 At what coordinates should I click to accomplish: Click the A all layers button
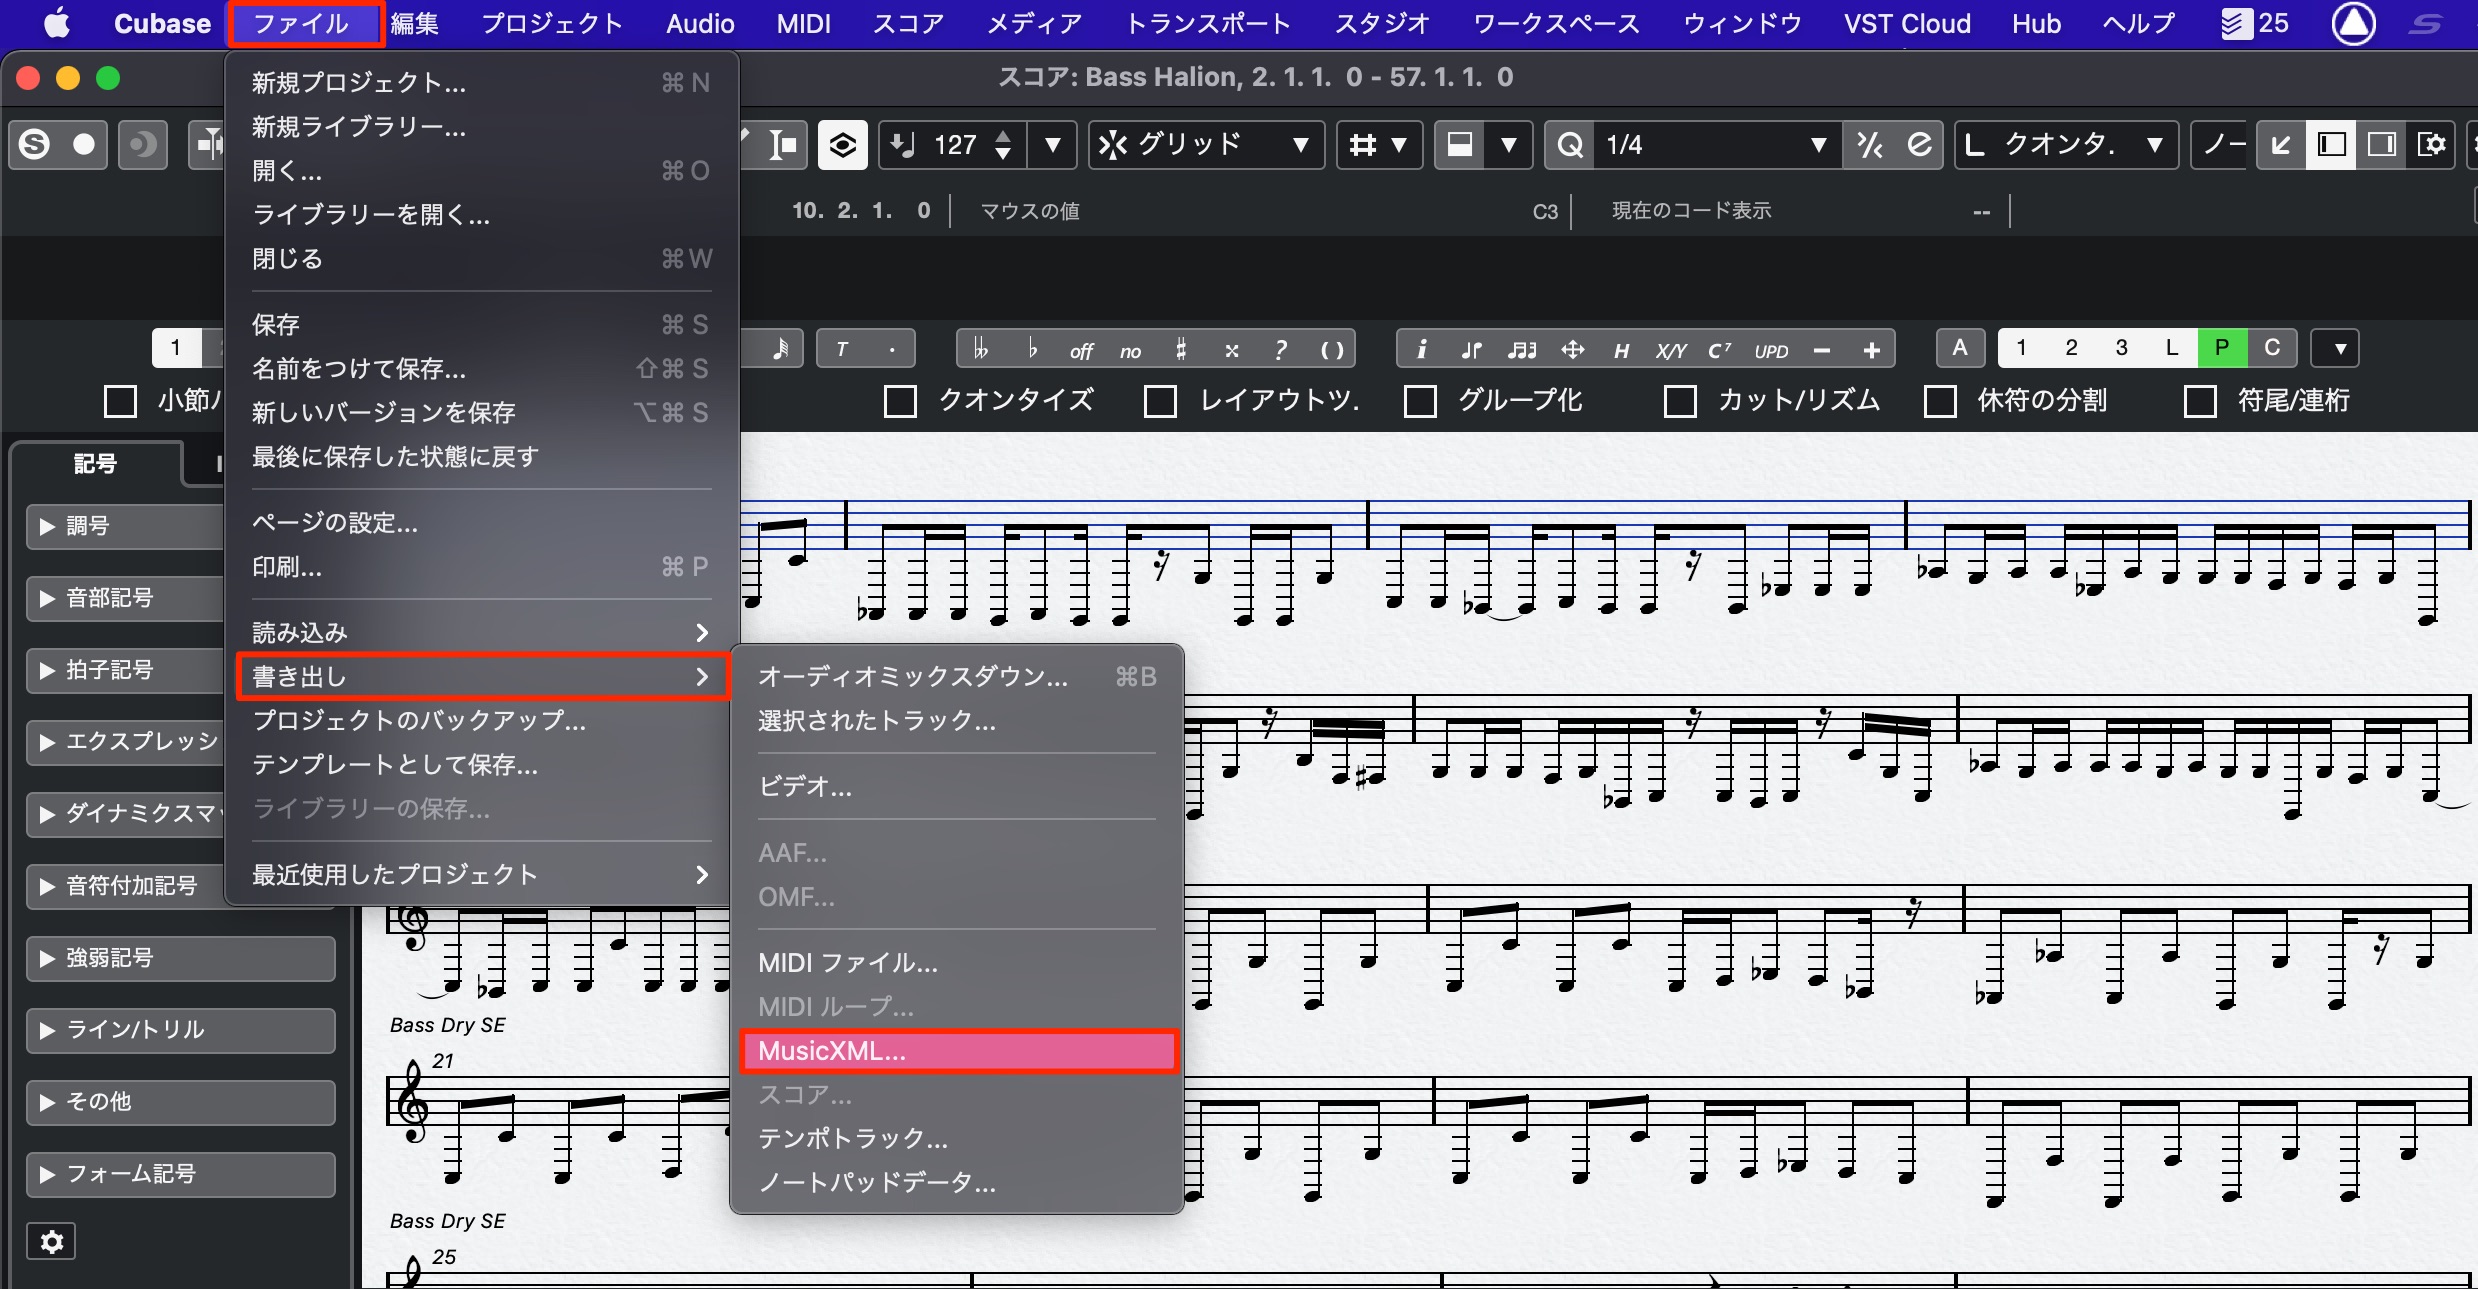point(1960,348)
